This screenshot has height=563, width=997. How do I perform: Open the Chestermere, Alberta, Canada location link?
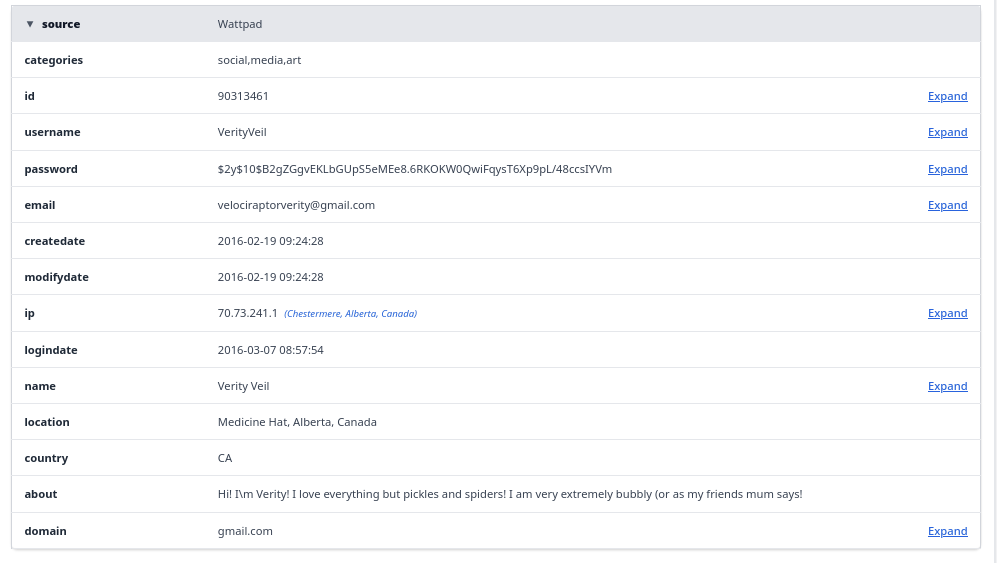[x=350, y=314]
